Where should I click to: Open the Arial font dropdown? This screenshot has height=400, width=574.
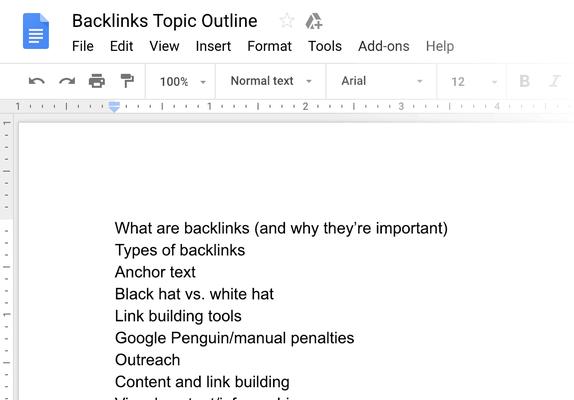tap(382, 81)
